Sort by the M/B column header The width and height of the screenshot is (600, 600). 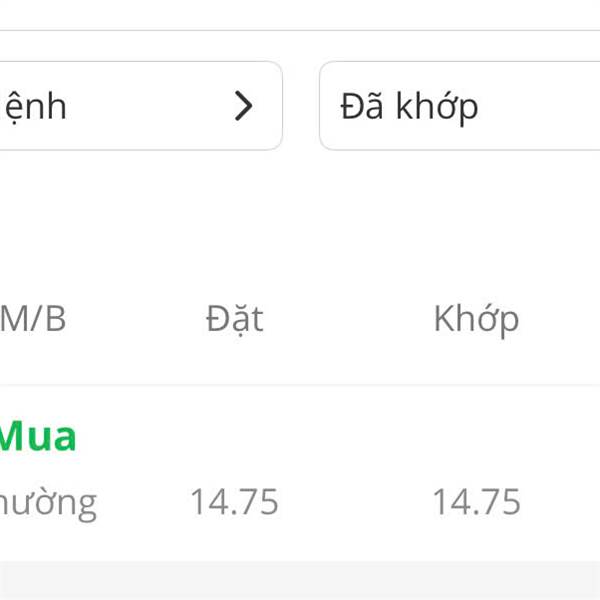coord(33,319)
